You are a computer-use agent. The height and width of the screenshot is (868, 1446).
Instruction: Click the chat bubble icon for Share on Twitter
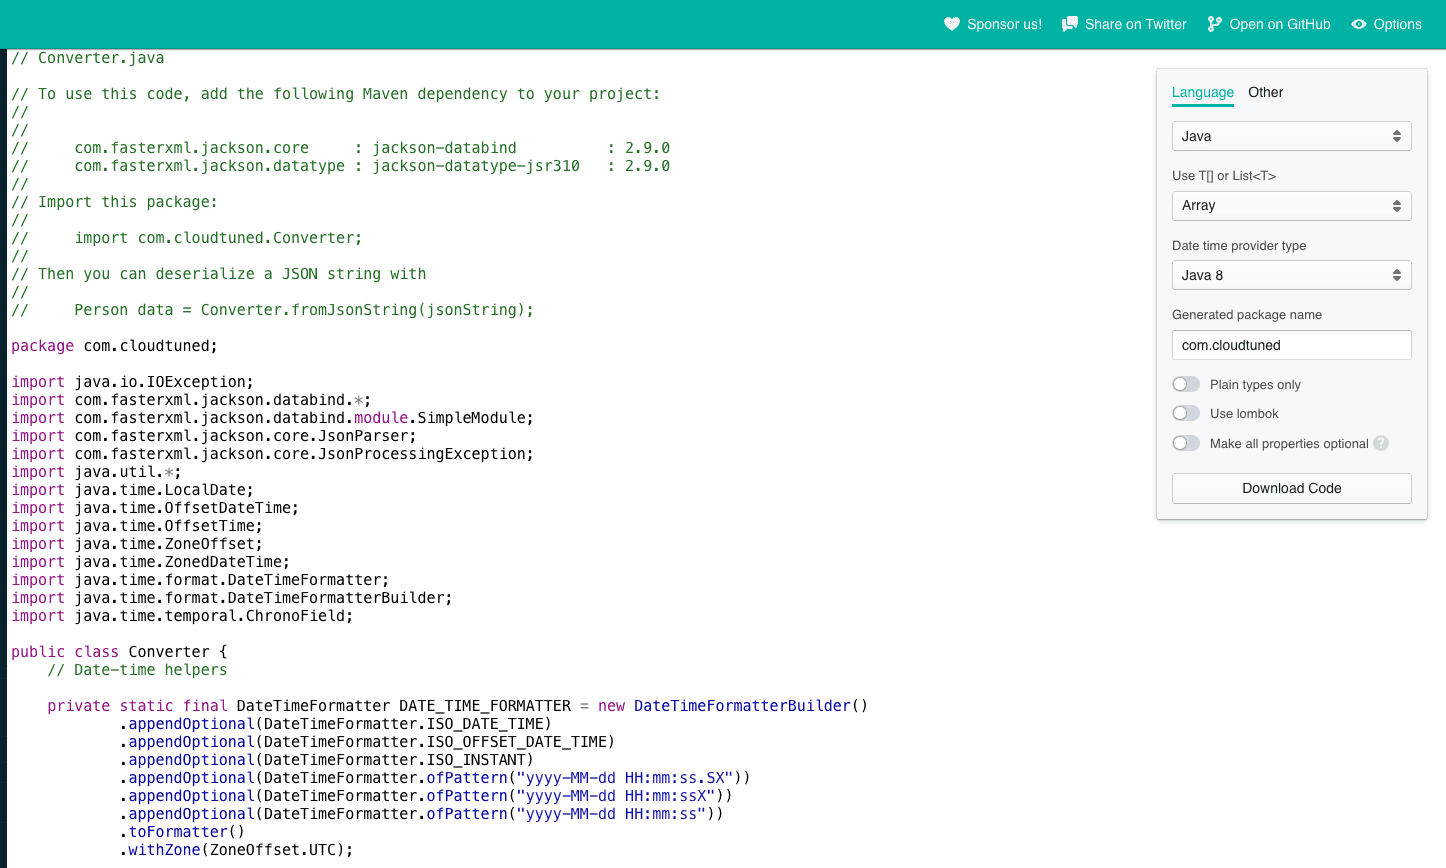point(1070,24)
